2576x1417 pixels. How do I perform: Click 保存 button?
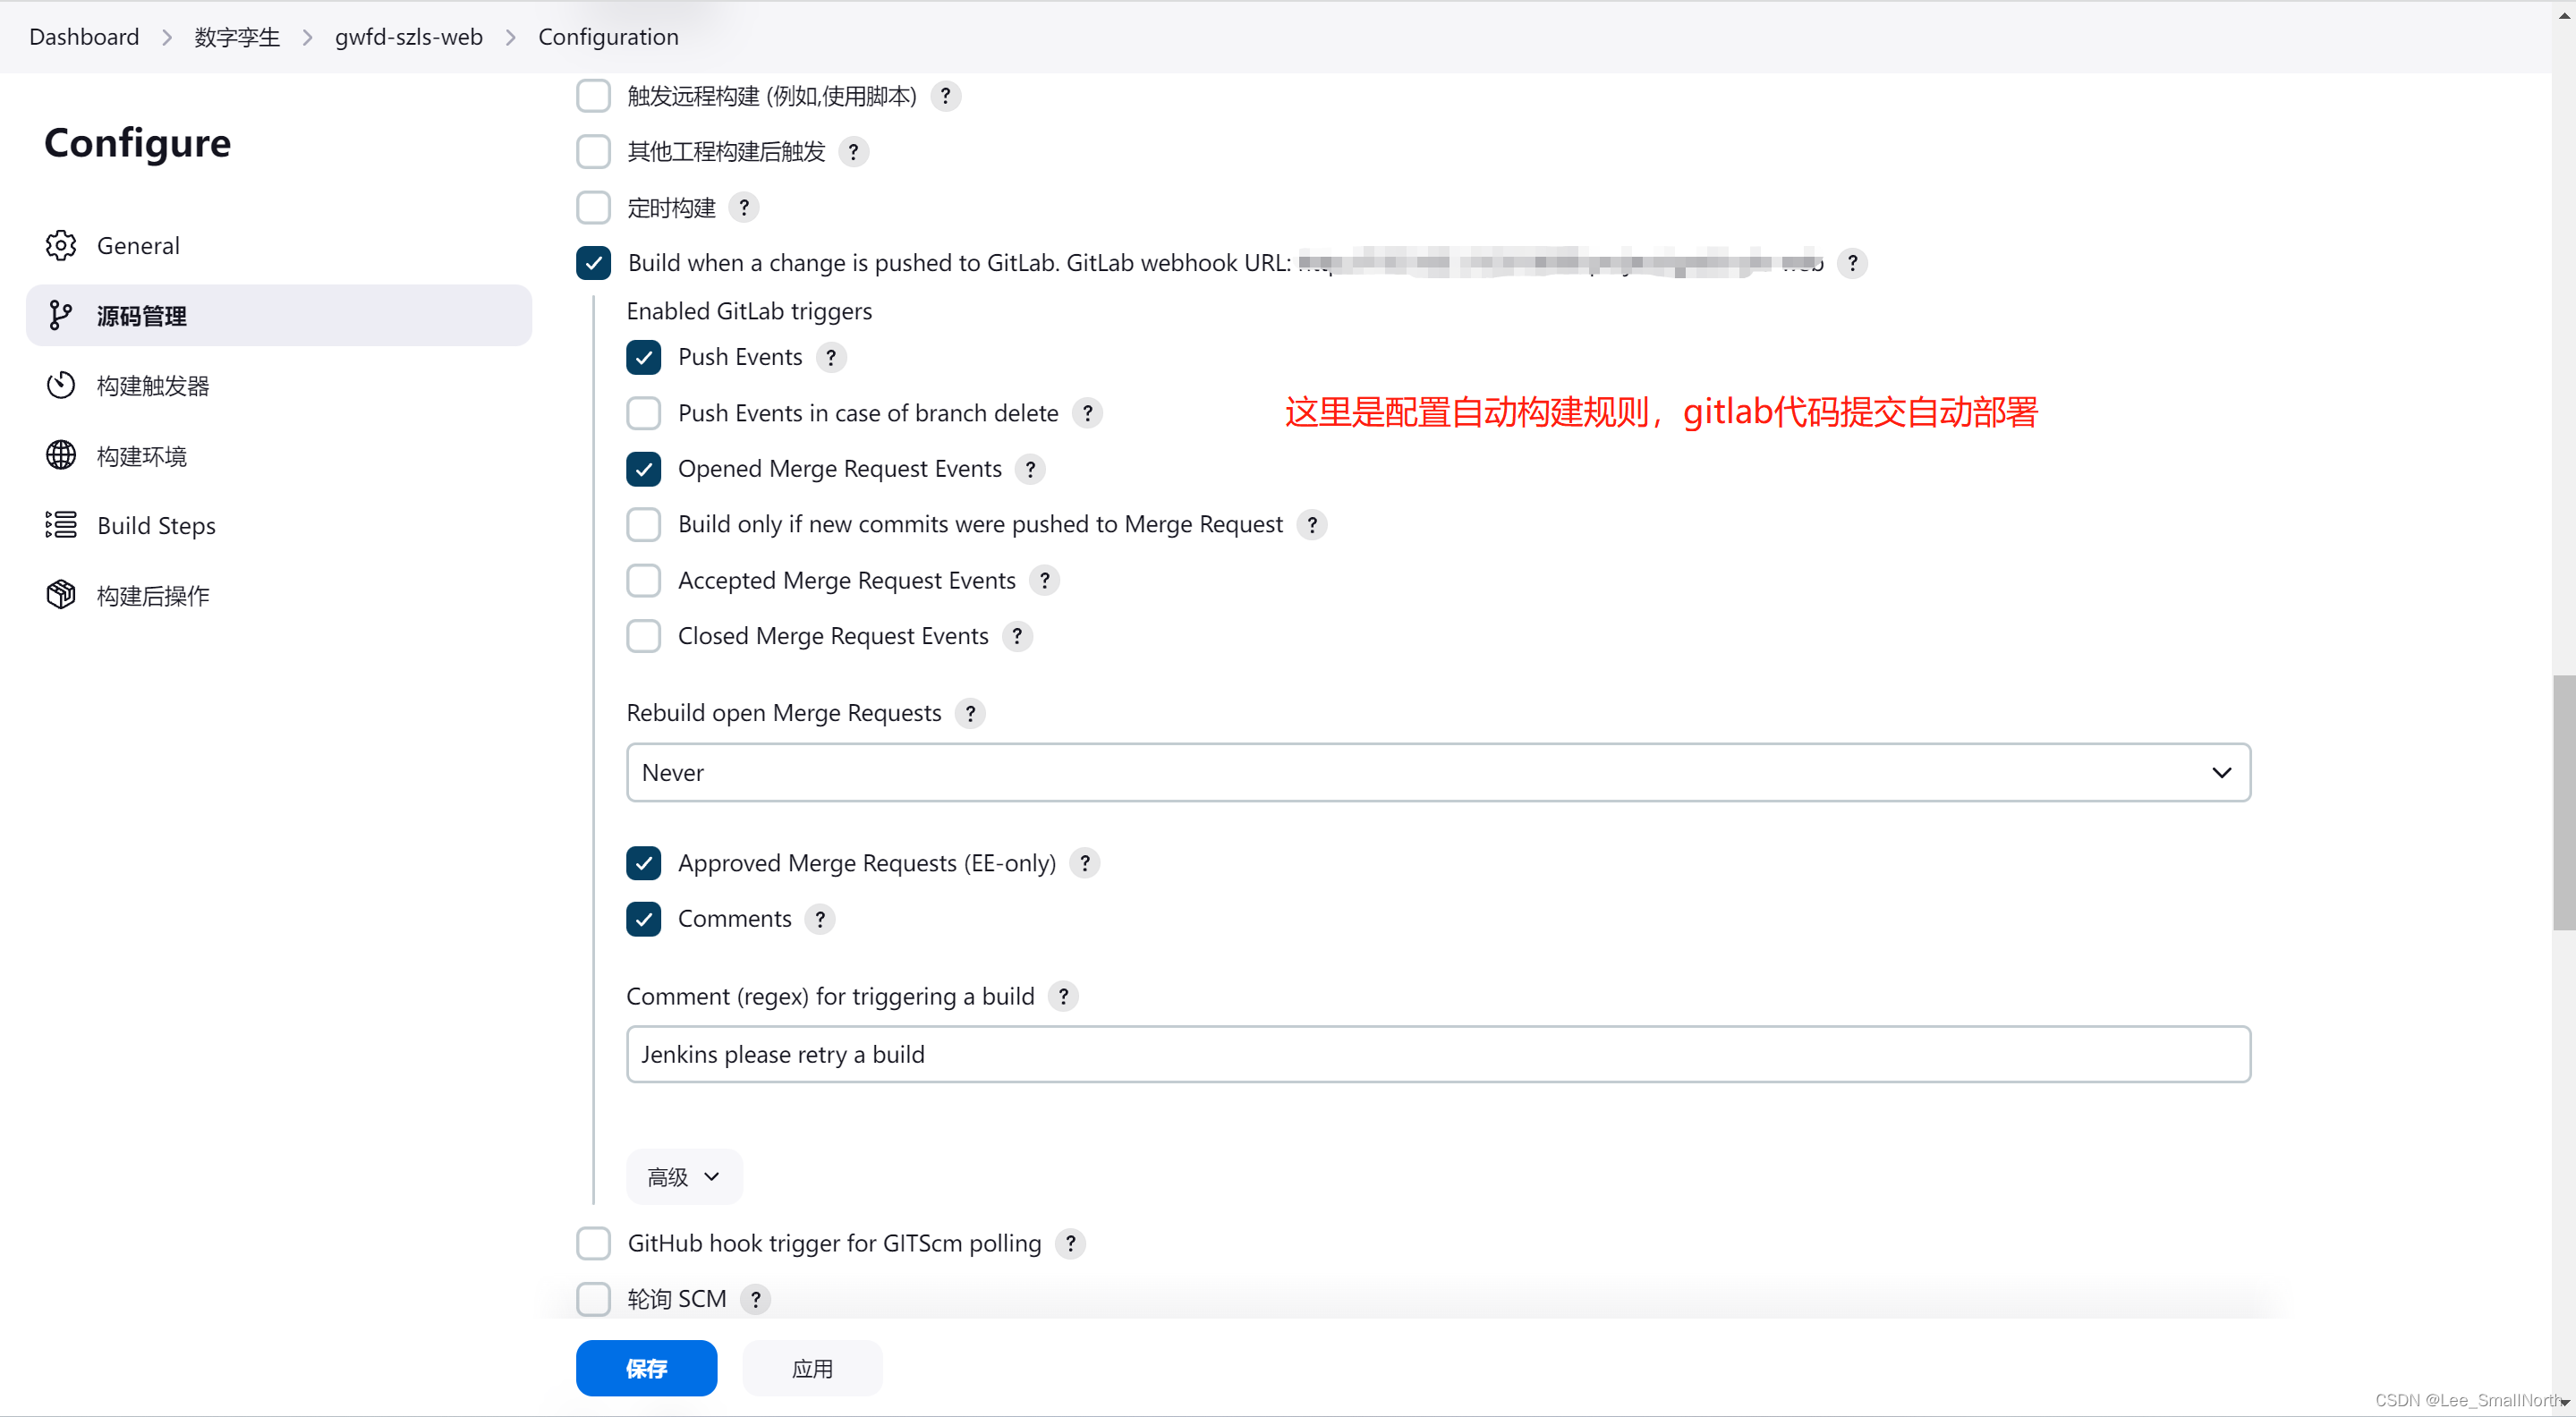click(x=646, y=1368)
